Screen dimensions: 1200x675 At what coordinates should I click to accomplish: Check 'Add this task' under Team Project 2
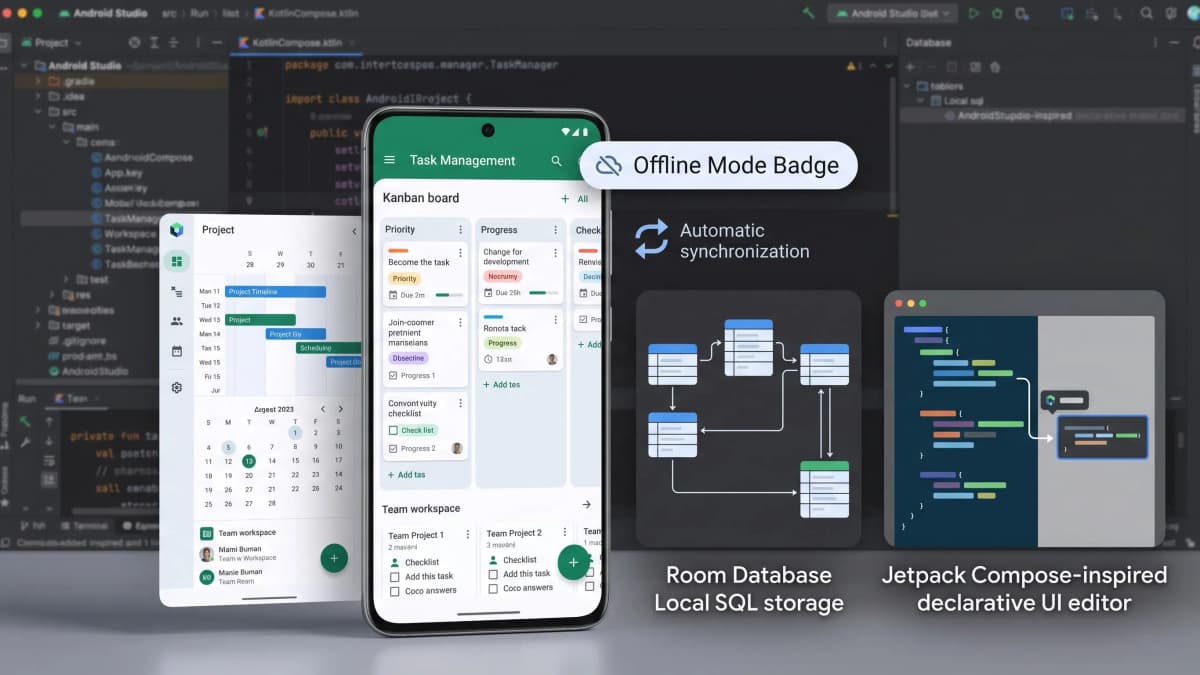tap(492, 574)
